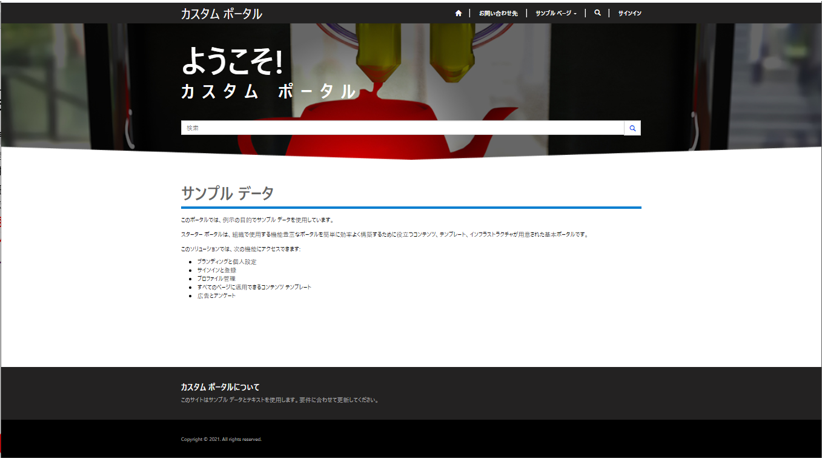Open the navbar search magnifier icon
The height and width of the screenshot is (458, 822).
(x=598, y=13)
